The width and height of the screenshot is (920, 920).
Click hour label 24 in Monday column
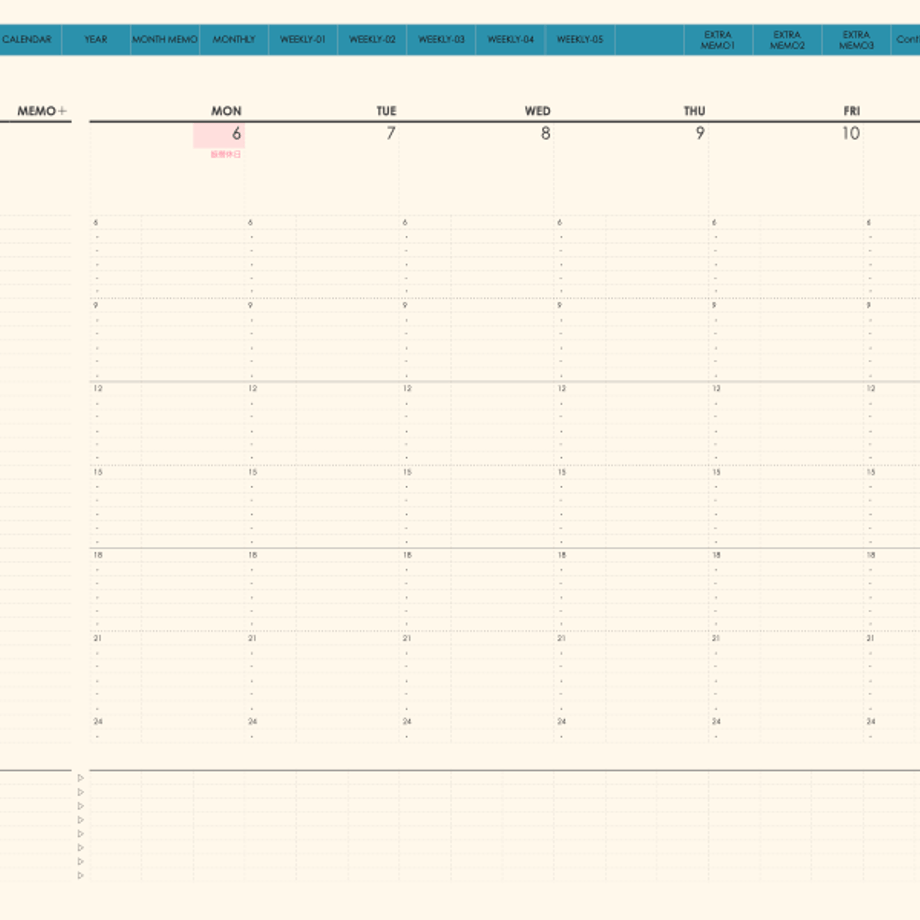coord(98,721)
